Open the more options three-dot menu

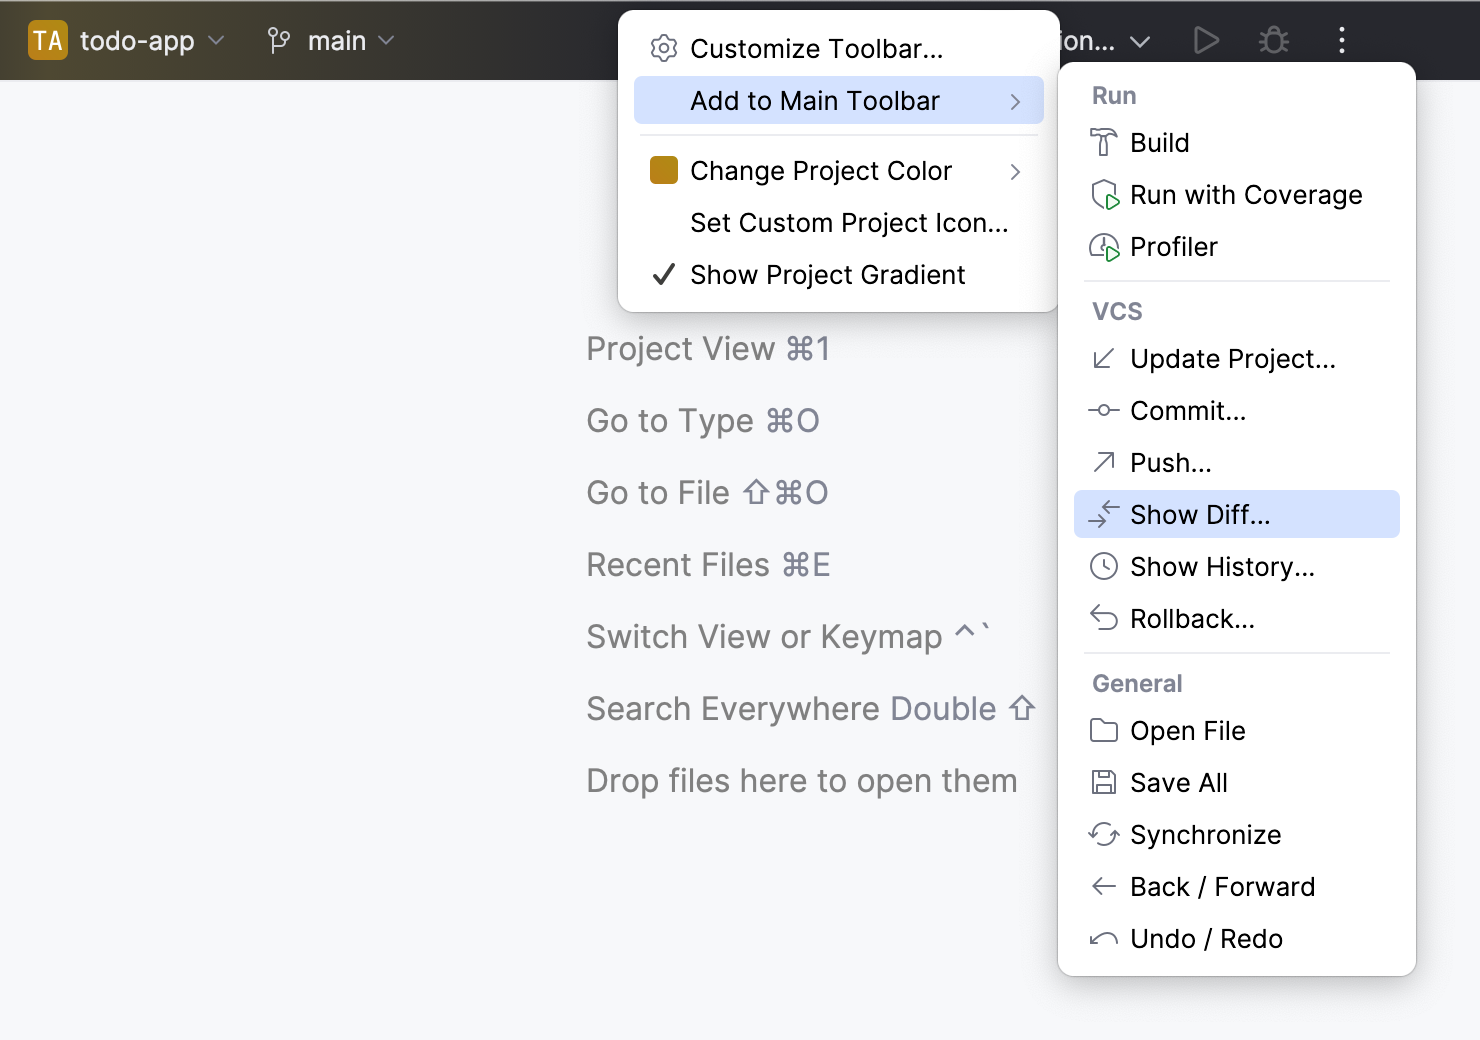pos(1342,40)
